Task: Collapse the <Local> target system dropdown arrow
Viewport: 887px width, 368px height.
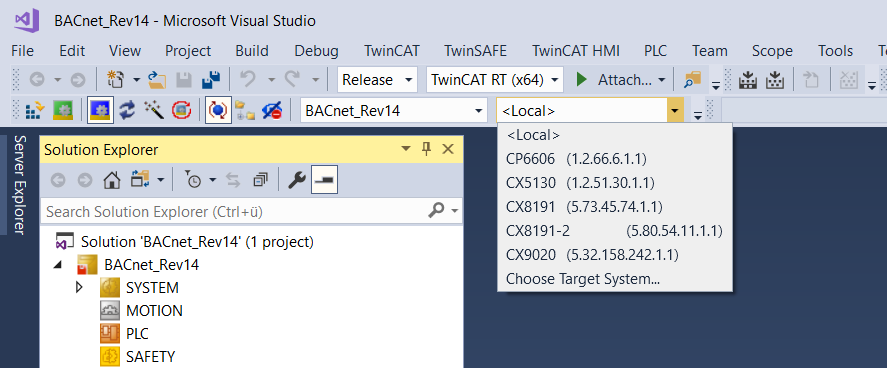Action: coord(674,110)
